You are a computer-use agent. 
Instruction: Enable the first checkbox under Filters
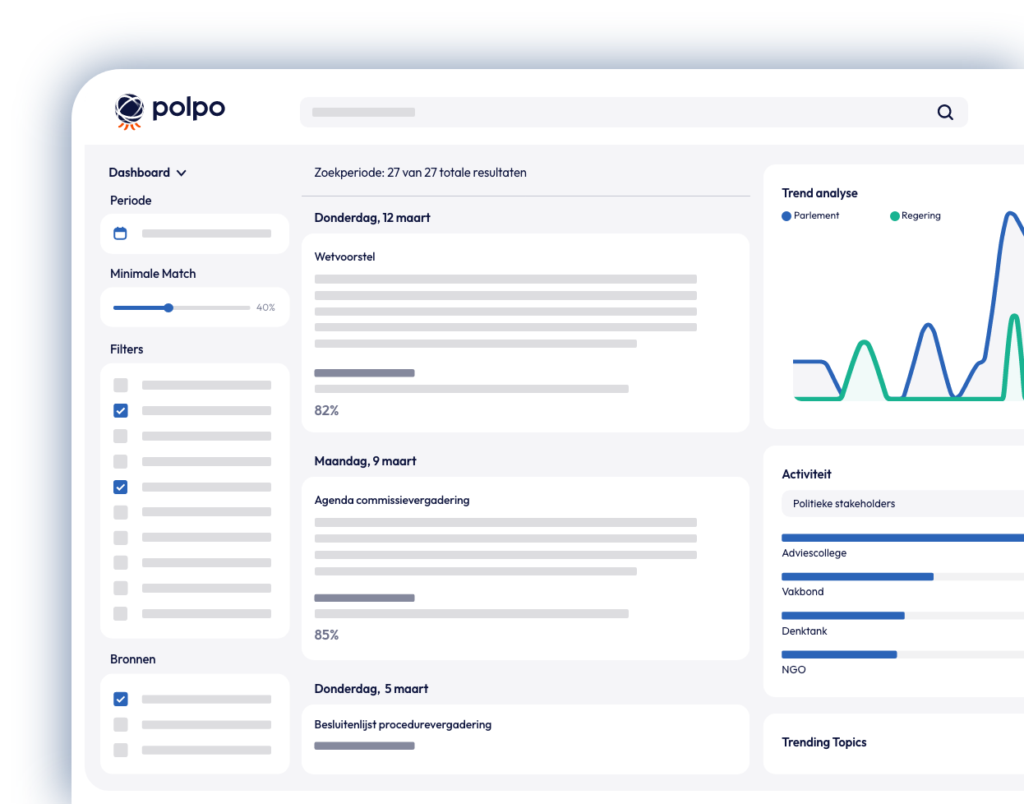coord(120,385)
